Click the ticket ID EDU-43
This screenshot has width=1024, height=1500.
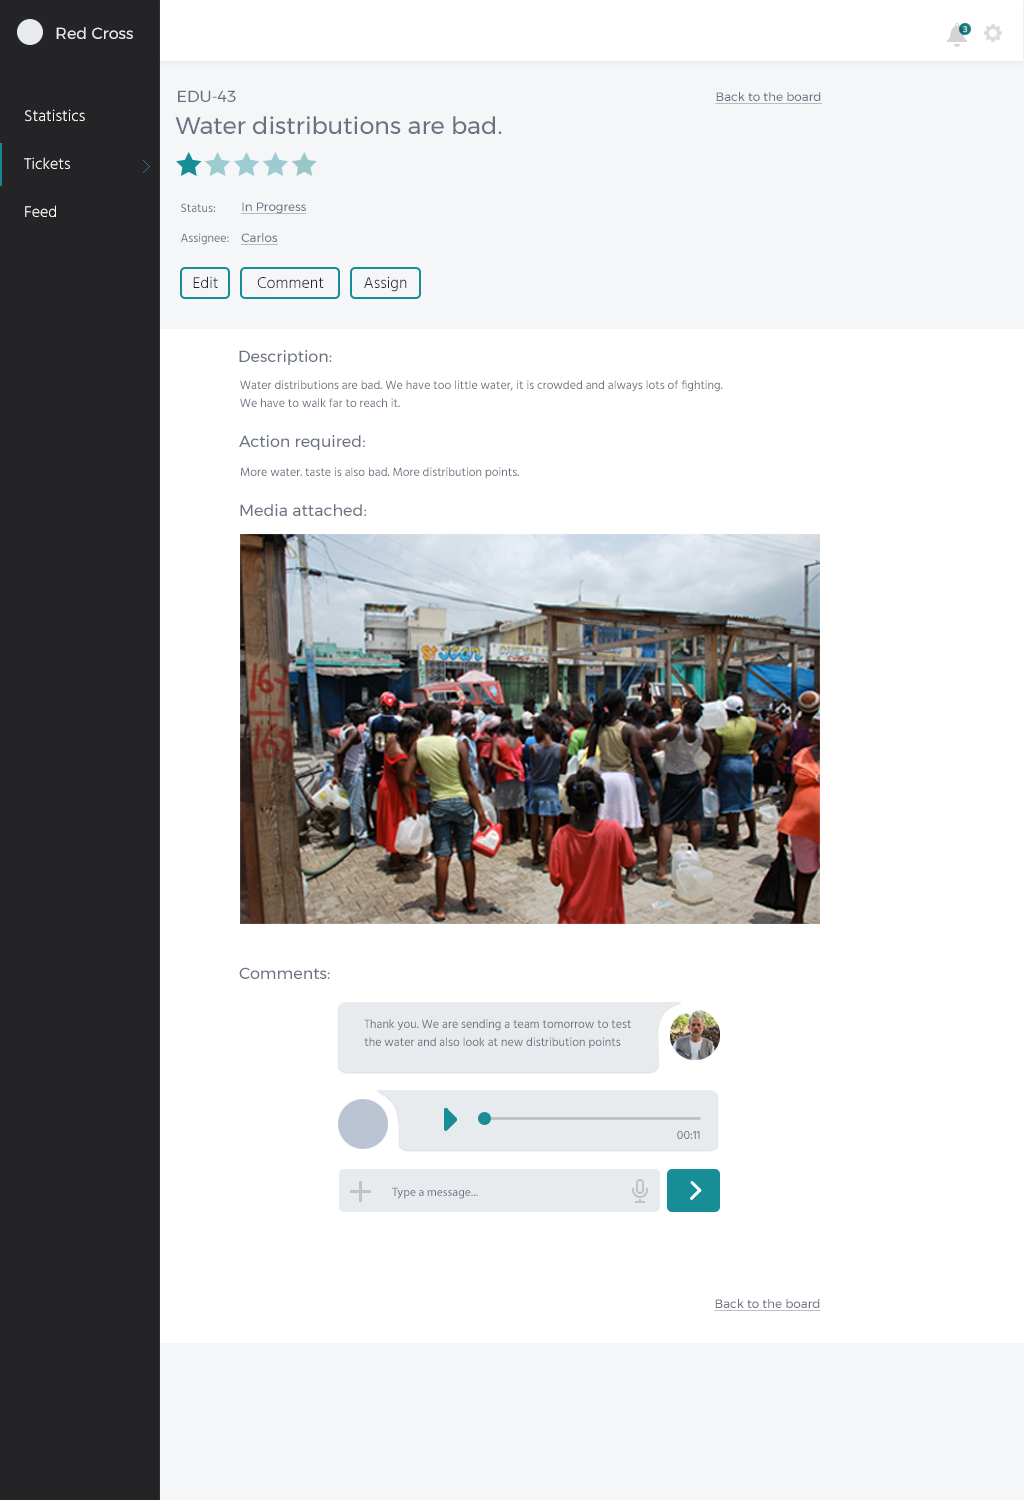tap(206, 97)
